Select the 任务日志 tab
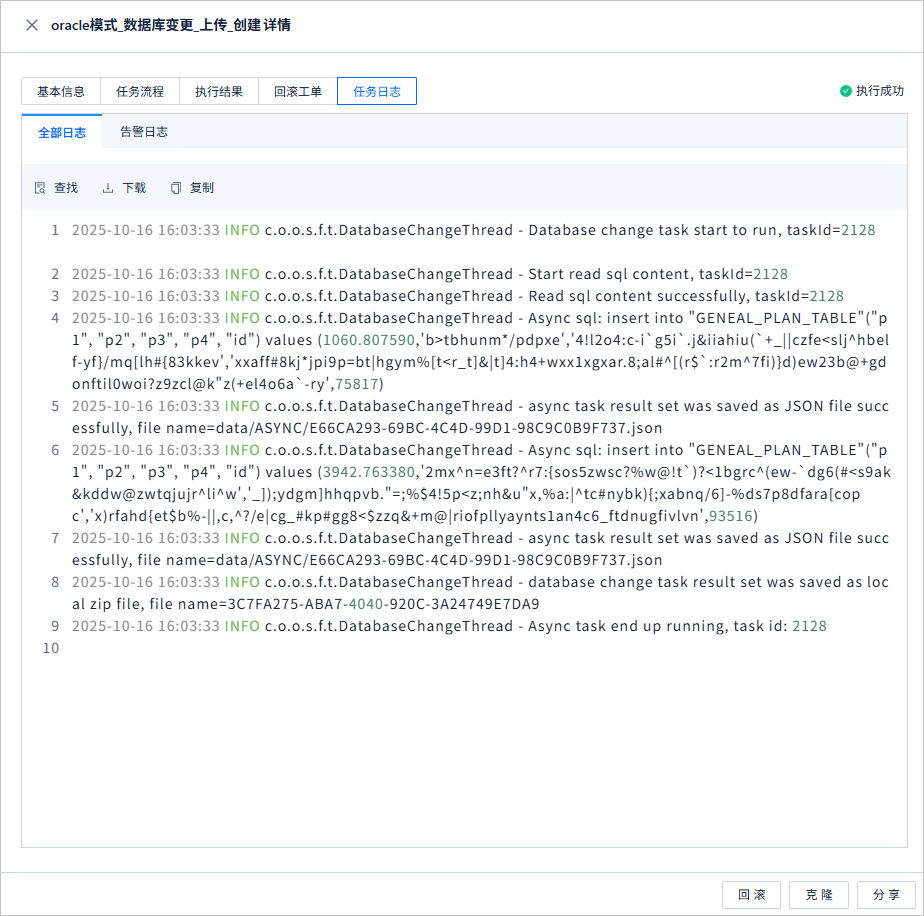The height and width of the screenshot is (916, 924). [x=377, y=91]
